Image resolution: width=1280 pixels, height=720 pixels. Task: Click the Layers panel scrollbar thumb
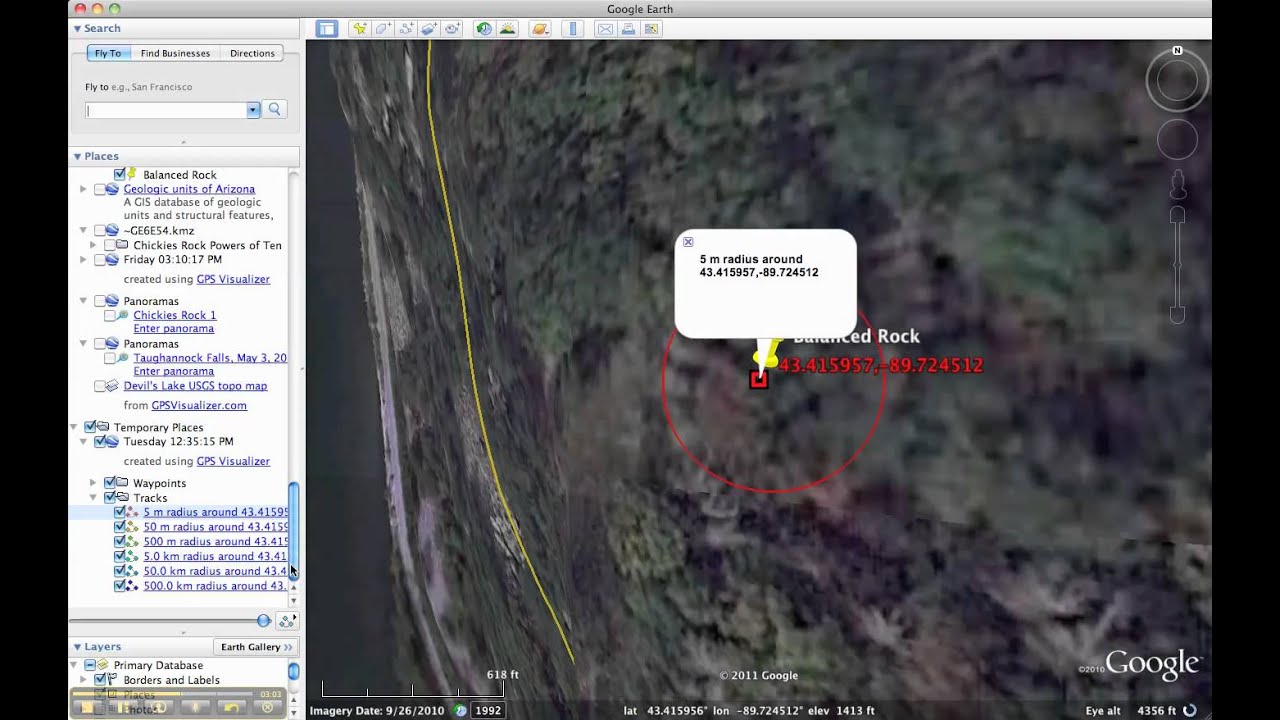tap(294, 672)
